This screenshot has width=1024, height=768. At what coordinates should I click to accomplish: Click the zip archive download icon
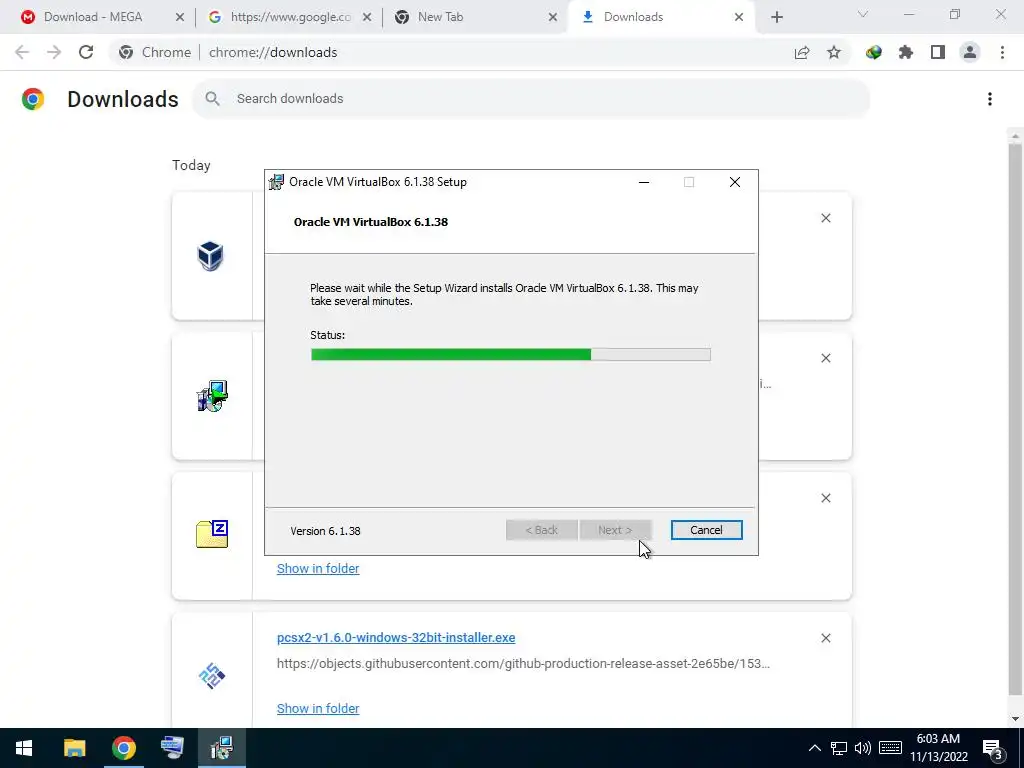[x=212, y=534]
